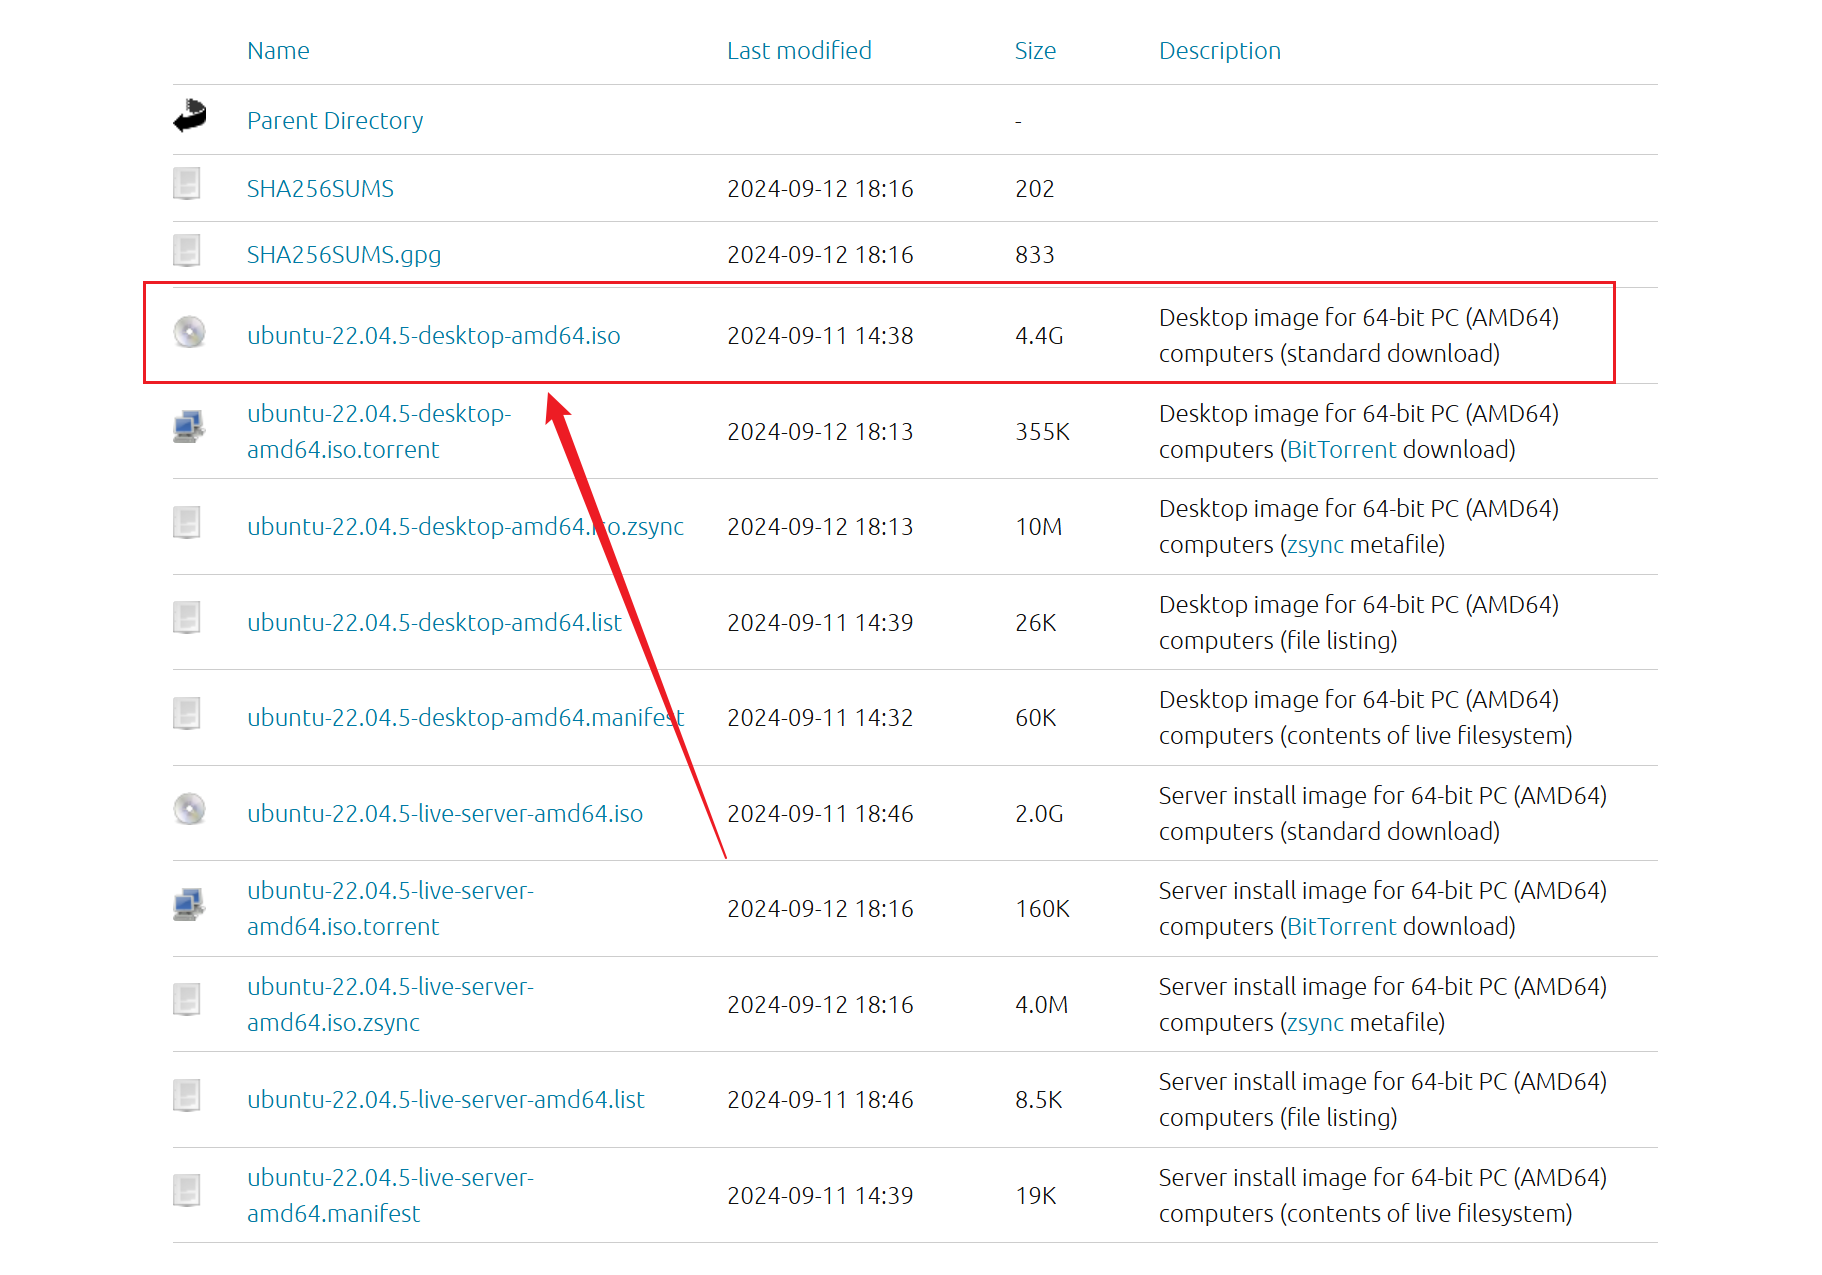Sort files by the Size column header

(1035, 51)
